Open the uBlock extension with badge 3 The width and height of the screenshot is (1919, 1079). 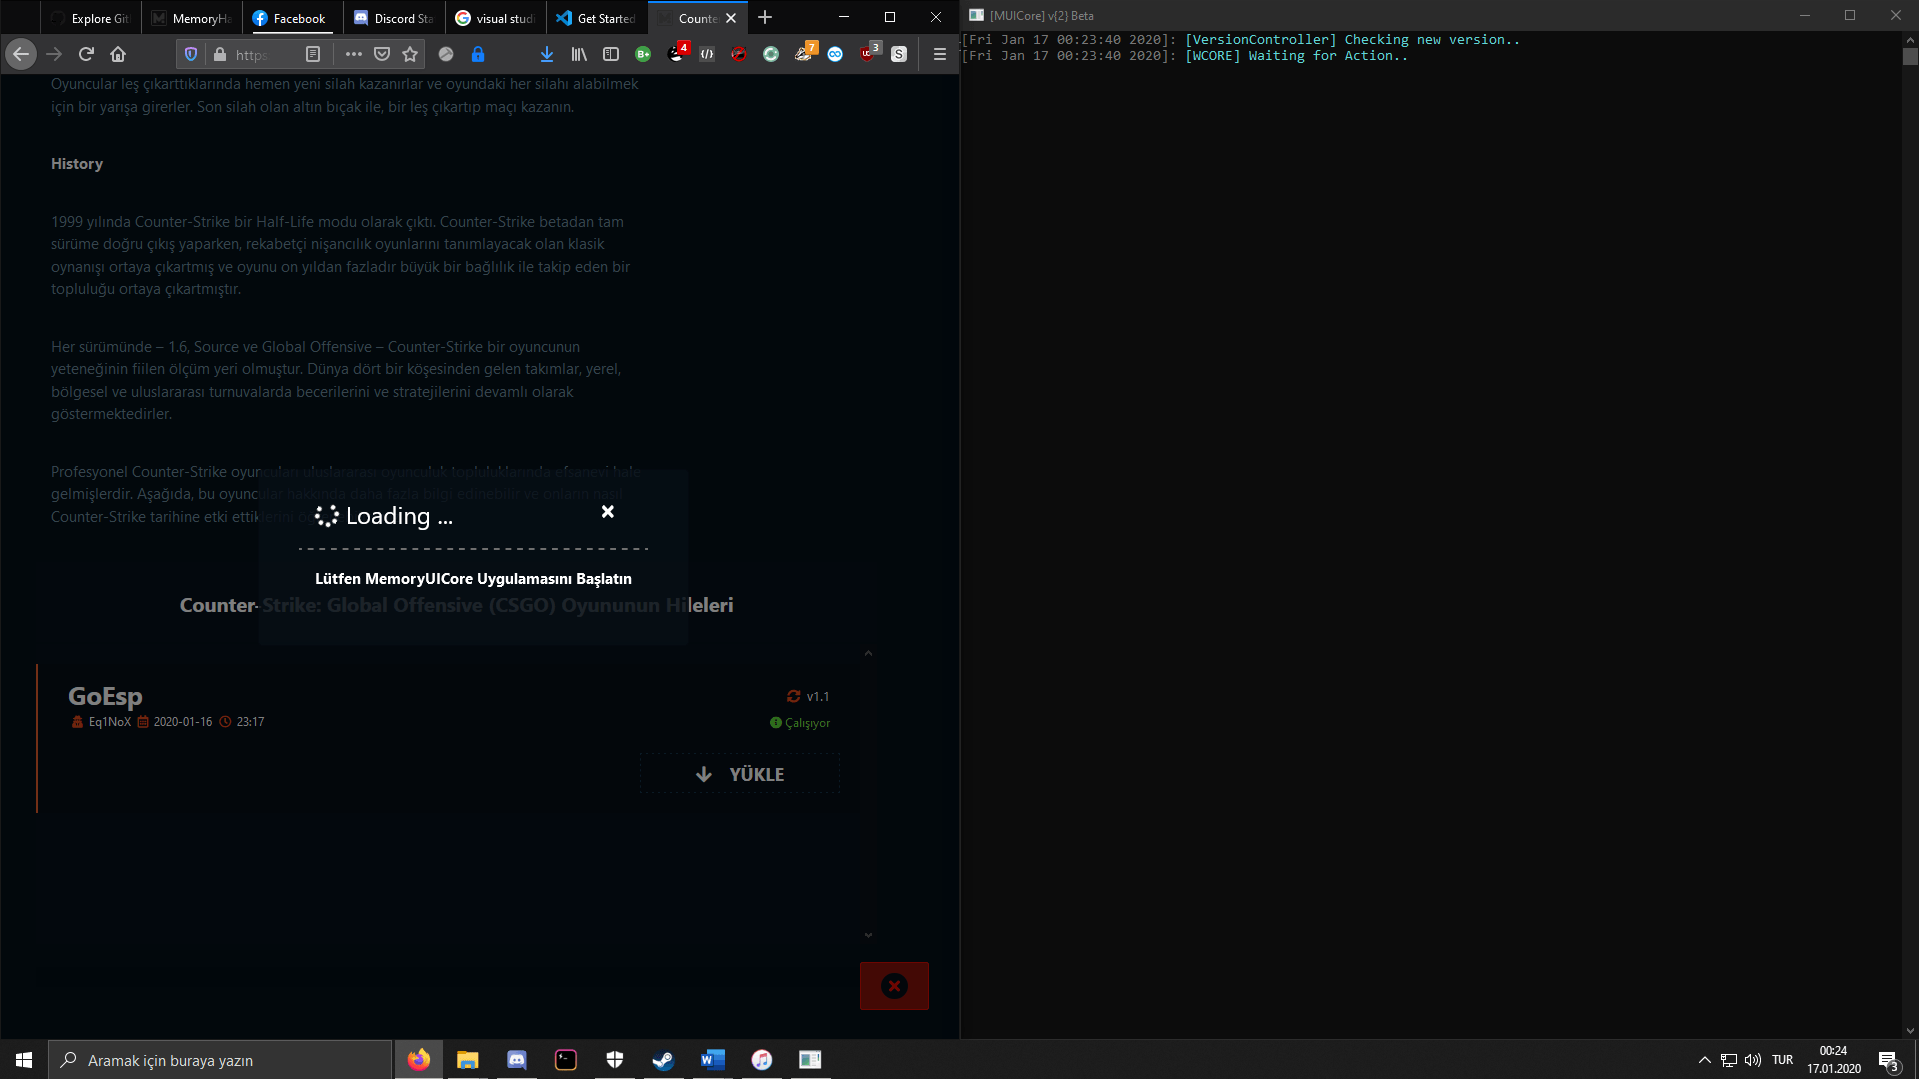(868, 52)
